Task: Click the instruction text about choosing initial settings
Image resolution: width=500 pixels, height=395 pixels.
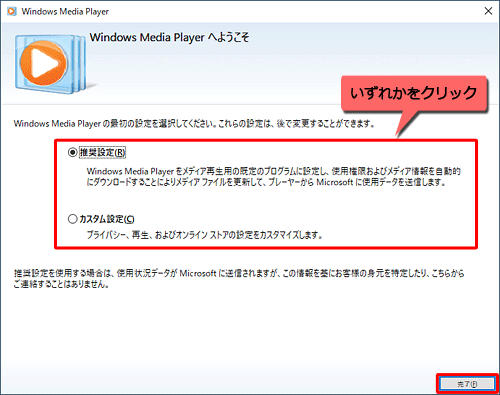Action: (194, 124)
